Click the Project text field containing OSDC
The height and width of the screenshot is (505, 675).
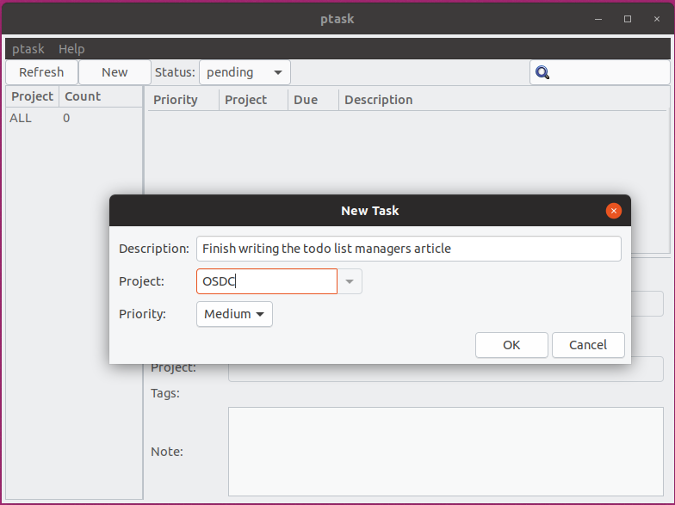[x=266, y=282]
